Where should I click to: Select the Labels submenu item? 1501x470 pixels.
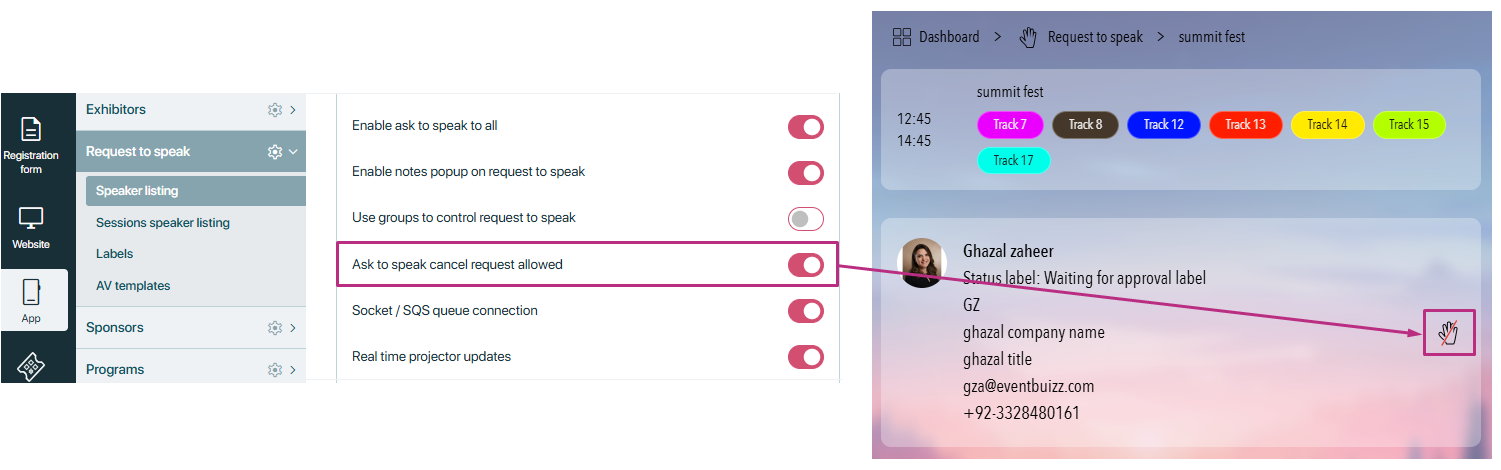click(114, 254)
